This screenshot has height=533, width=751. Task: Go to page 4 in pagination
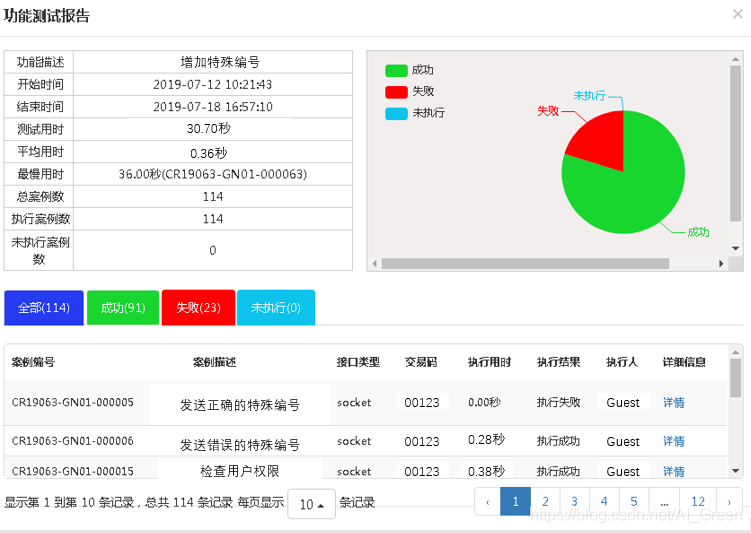point(604,501)
